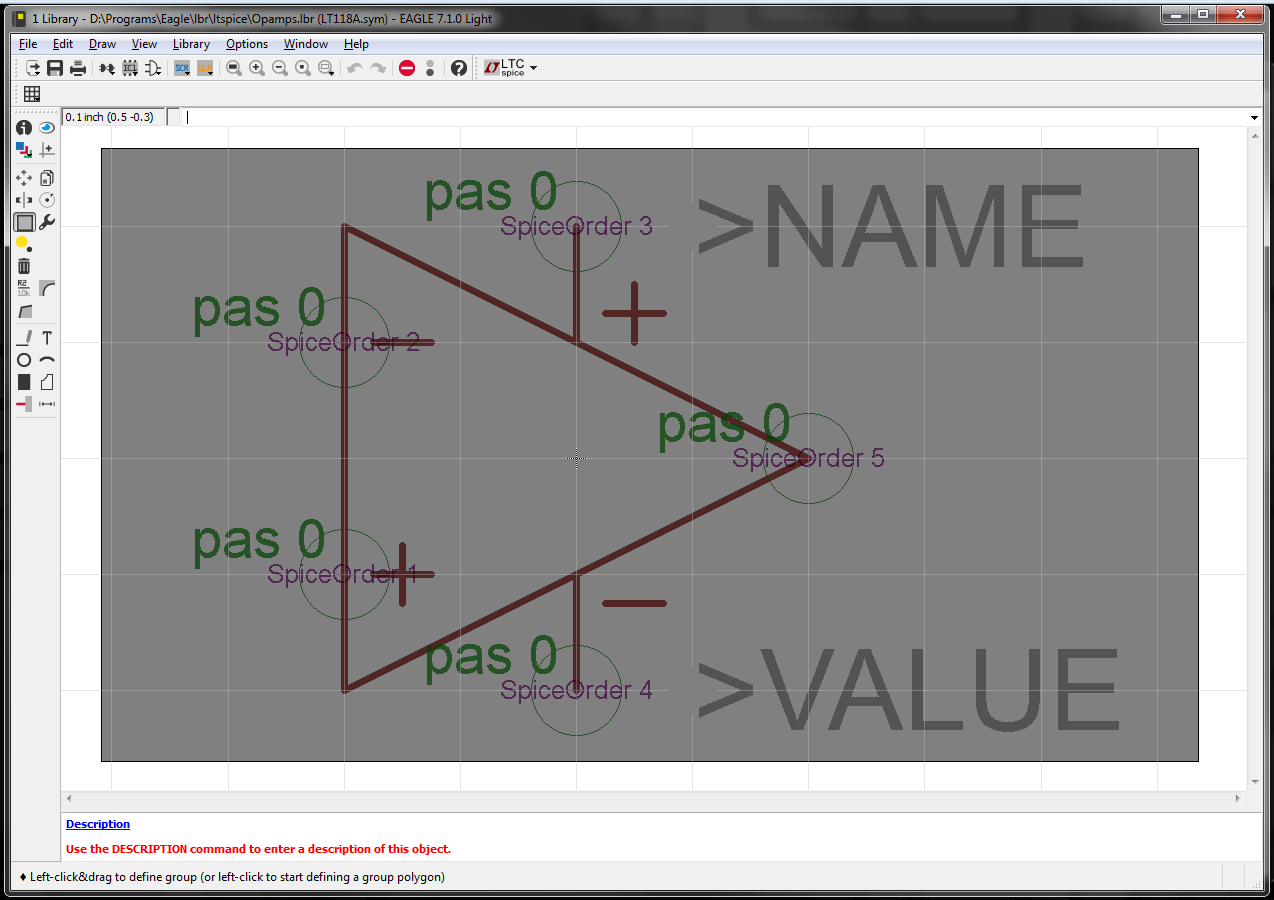The width and height of the screenshot is (1274, 900).
Task: Select the Circle drawing tool
Action: tap(24, 360)
